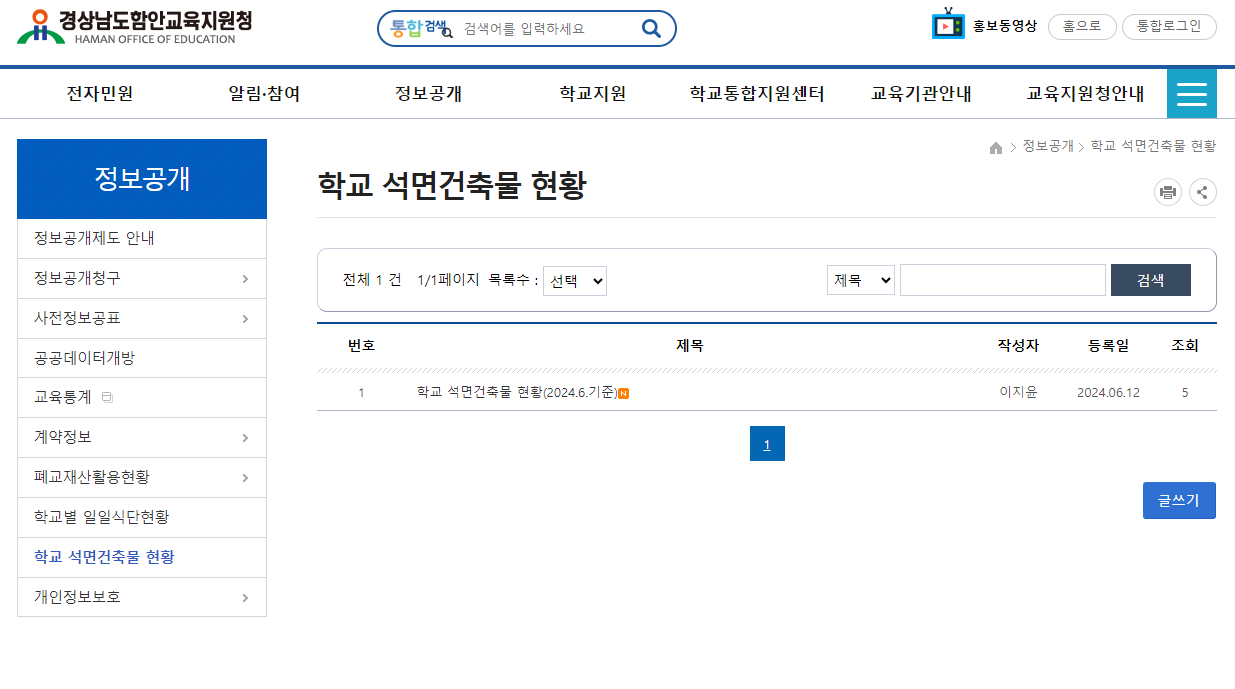
Task: Click the 정보공개 sidebar header
Action: pyautogui.click(x=142, y=179)
